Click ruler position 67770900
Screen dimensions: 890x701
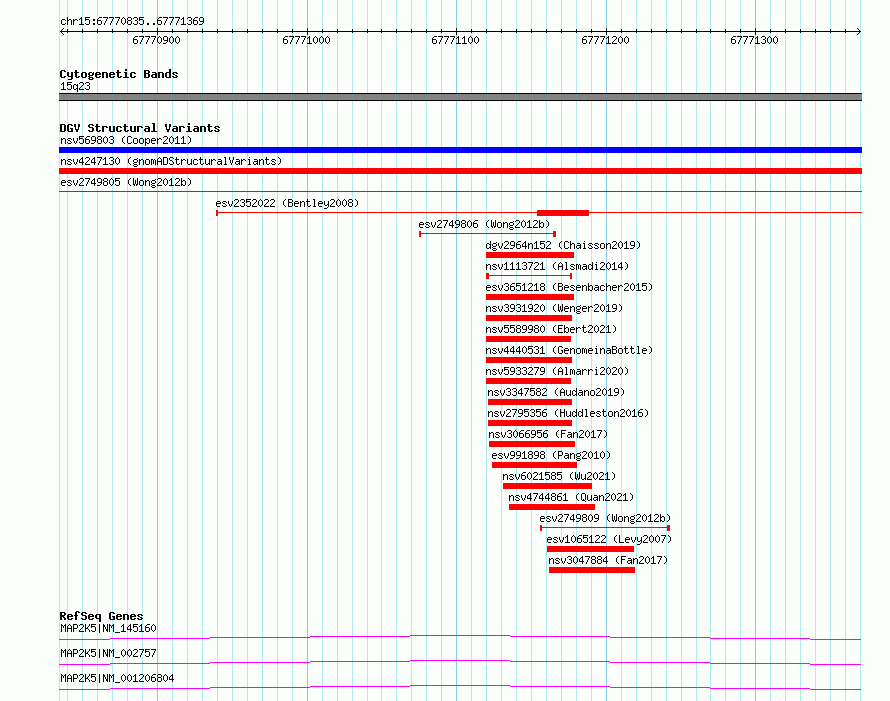(x=156, y=40)
